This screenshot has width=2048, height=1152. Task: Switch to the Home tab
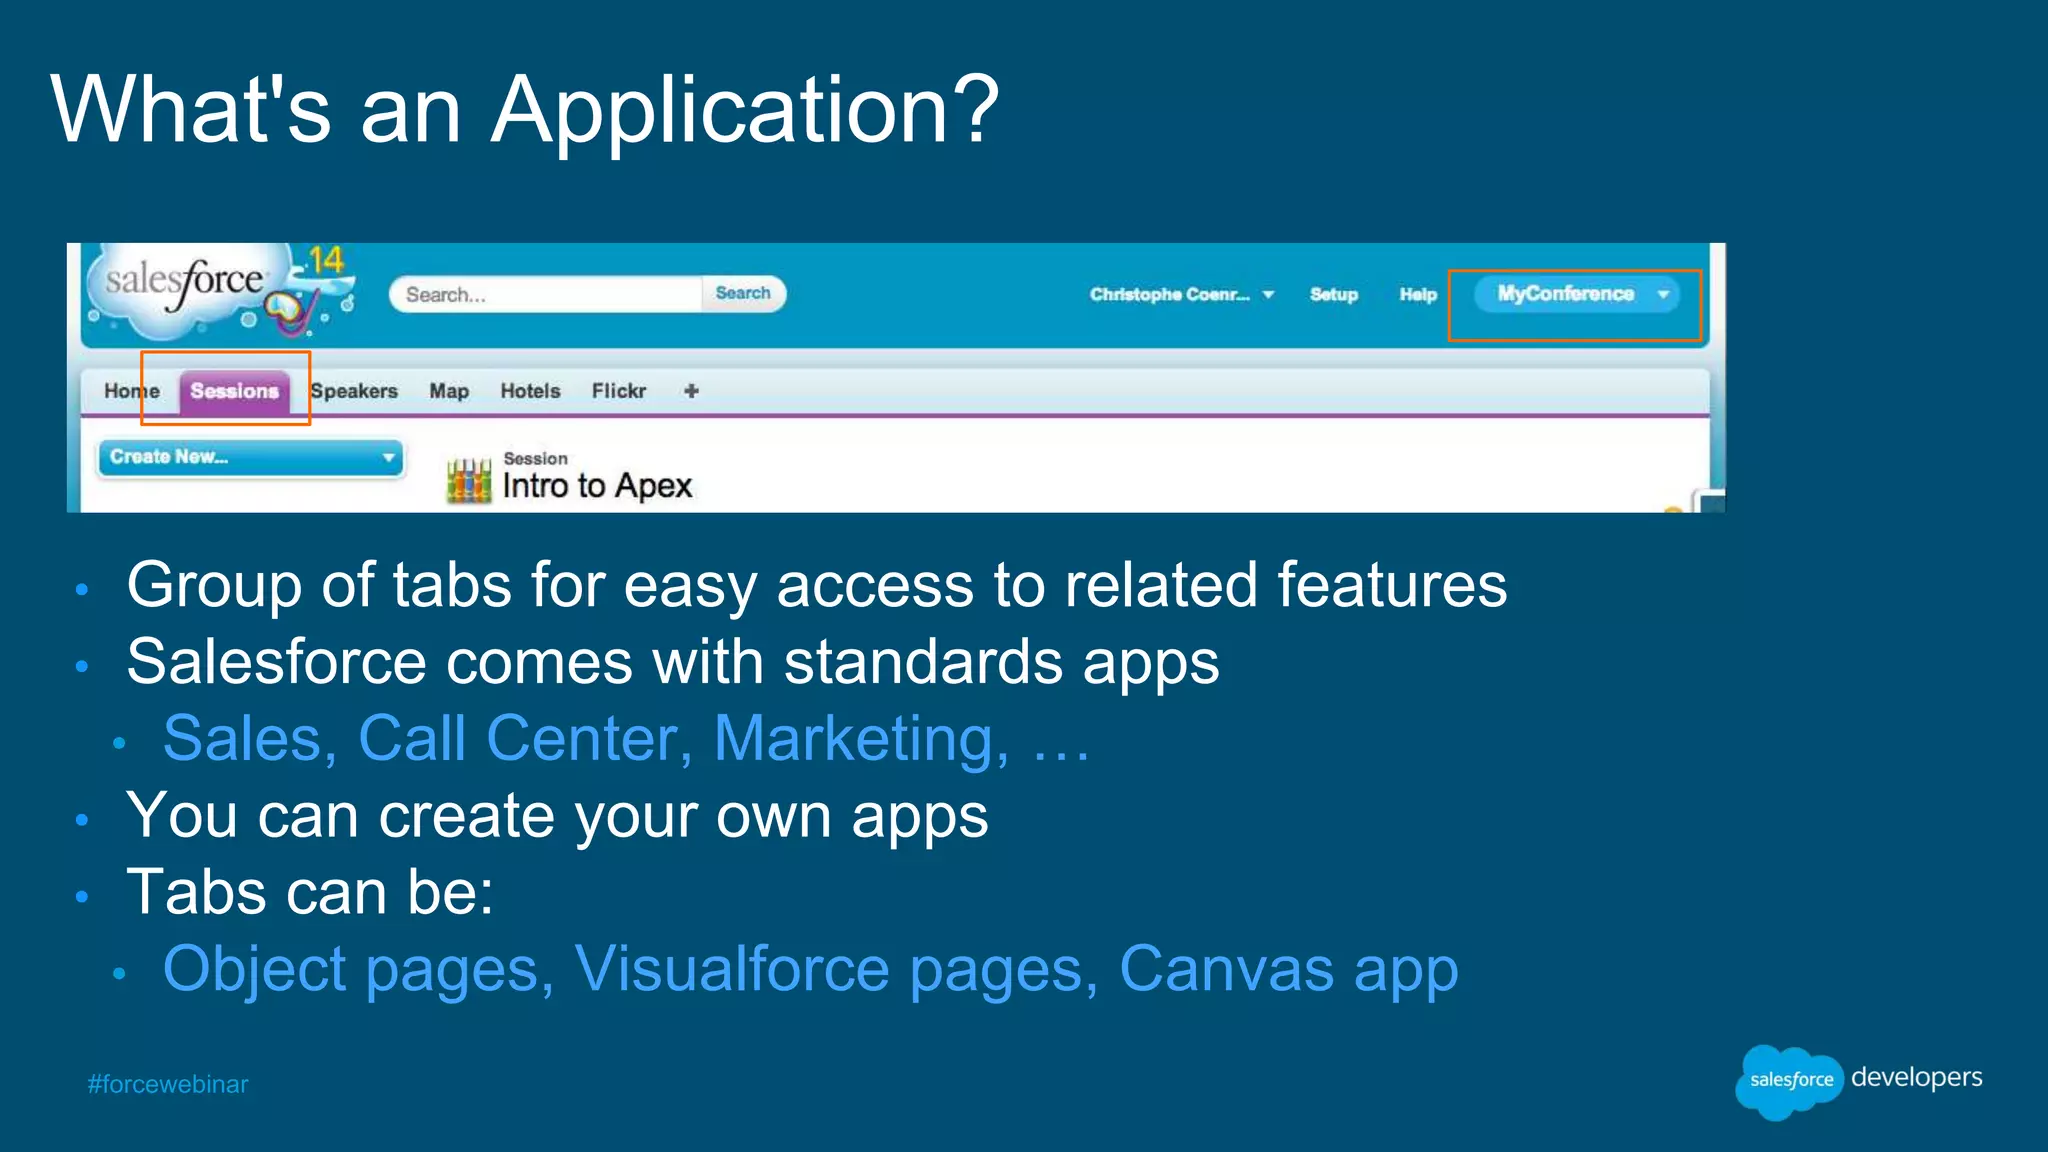click(132, 391)
